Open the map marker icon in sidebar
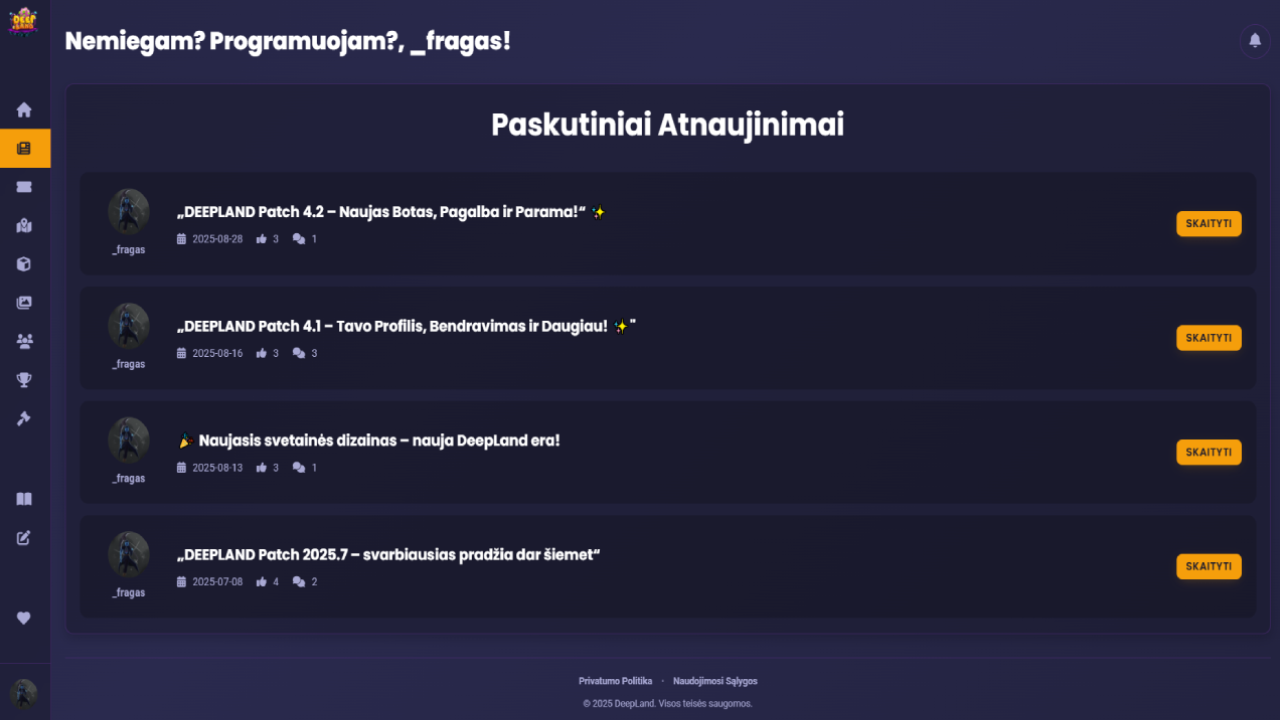 (x=24, y=226)
